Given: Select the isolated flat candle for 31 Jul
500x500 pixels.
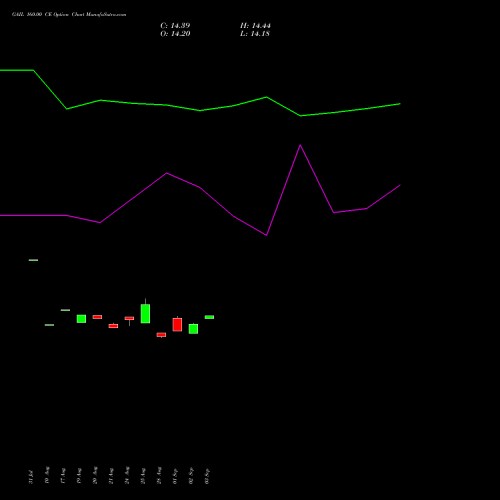Looking at the screenshot, I should [33, 260].
